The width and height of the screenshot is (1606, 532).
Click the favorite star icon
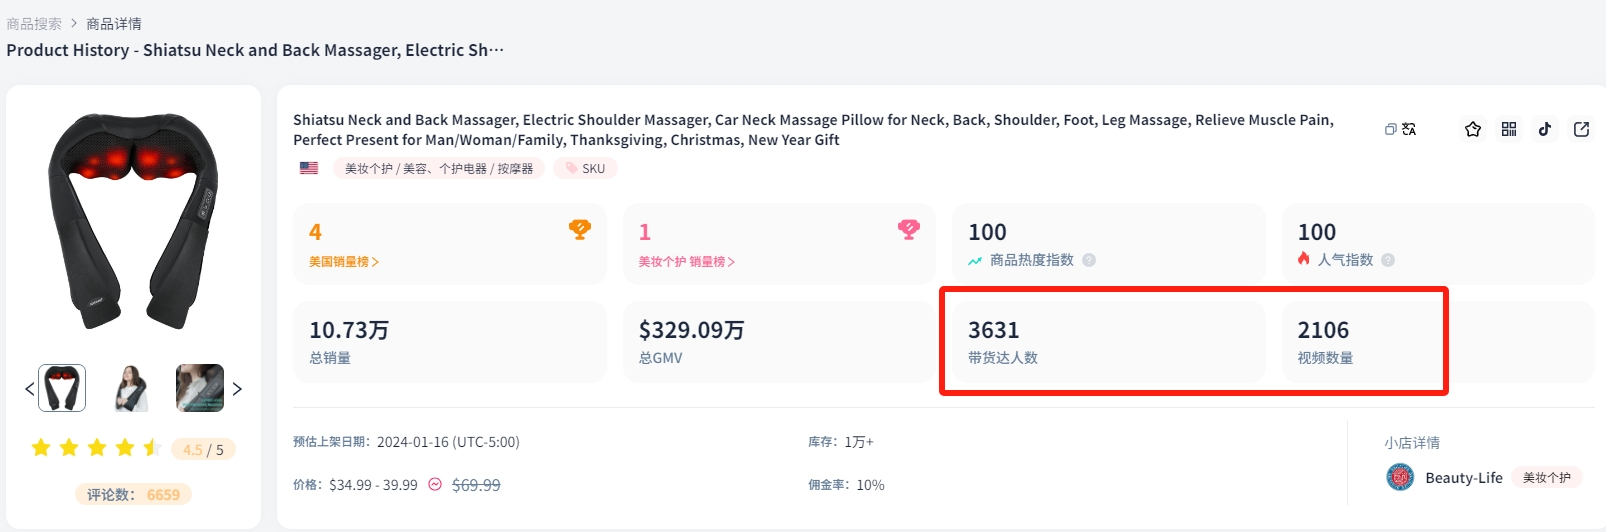pyautogui.click(x=1472, y=129)
